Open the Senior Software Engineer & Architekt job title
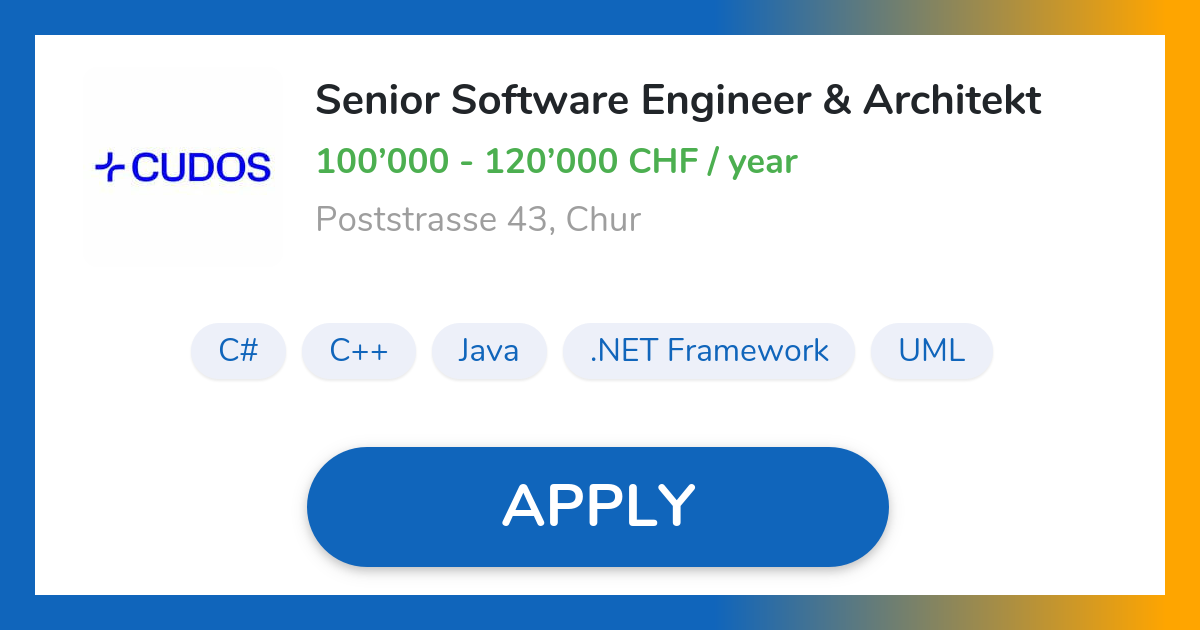Viewport: 1200px width, 630px height. (x=678, y=100)
